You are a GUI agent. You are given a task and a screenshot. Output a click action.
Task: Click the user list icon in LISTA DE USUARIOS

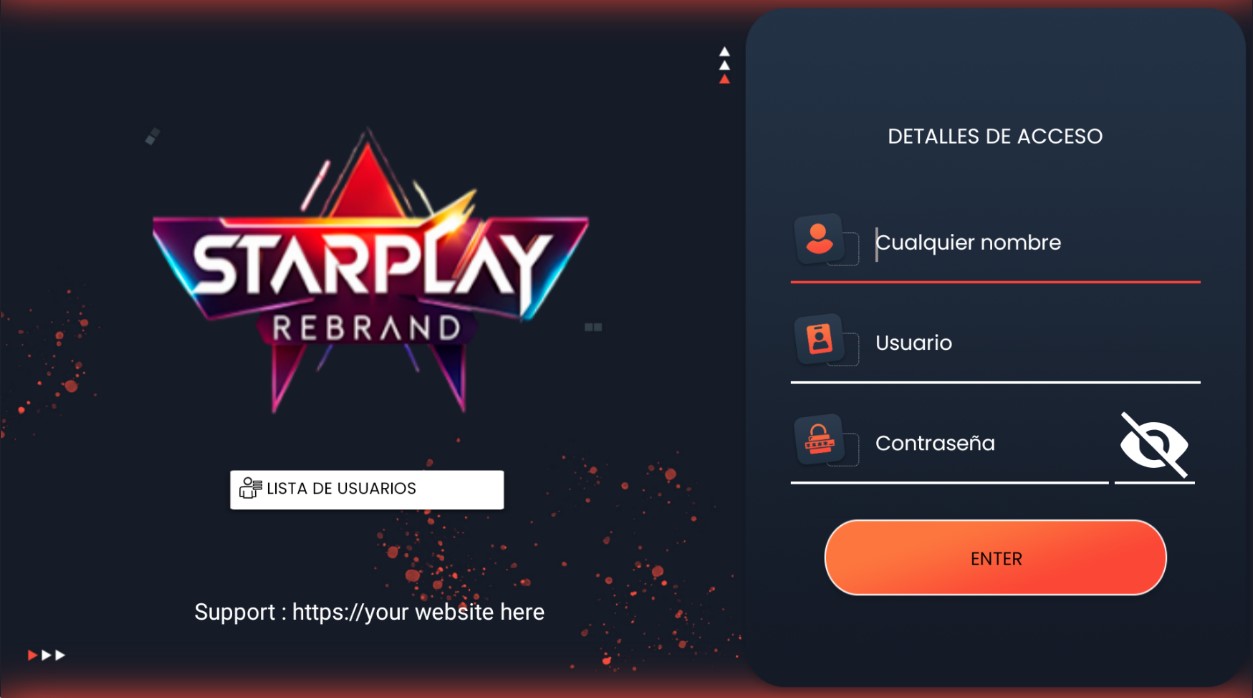point(250,489)
